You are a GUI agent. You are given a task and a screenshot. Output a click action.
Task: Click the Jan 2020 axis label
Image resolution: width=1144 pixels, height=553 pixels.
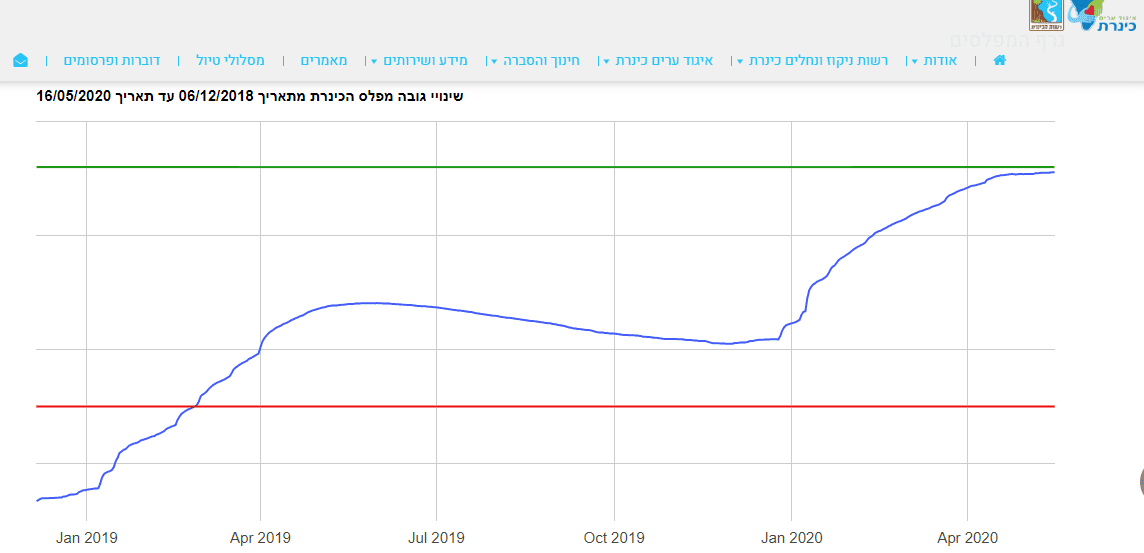click(x=791, y=538)
